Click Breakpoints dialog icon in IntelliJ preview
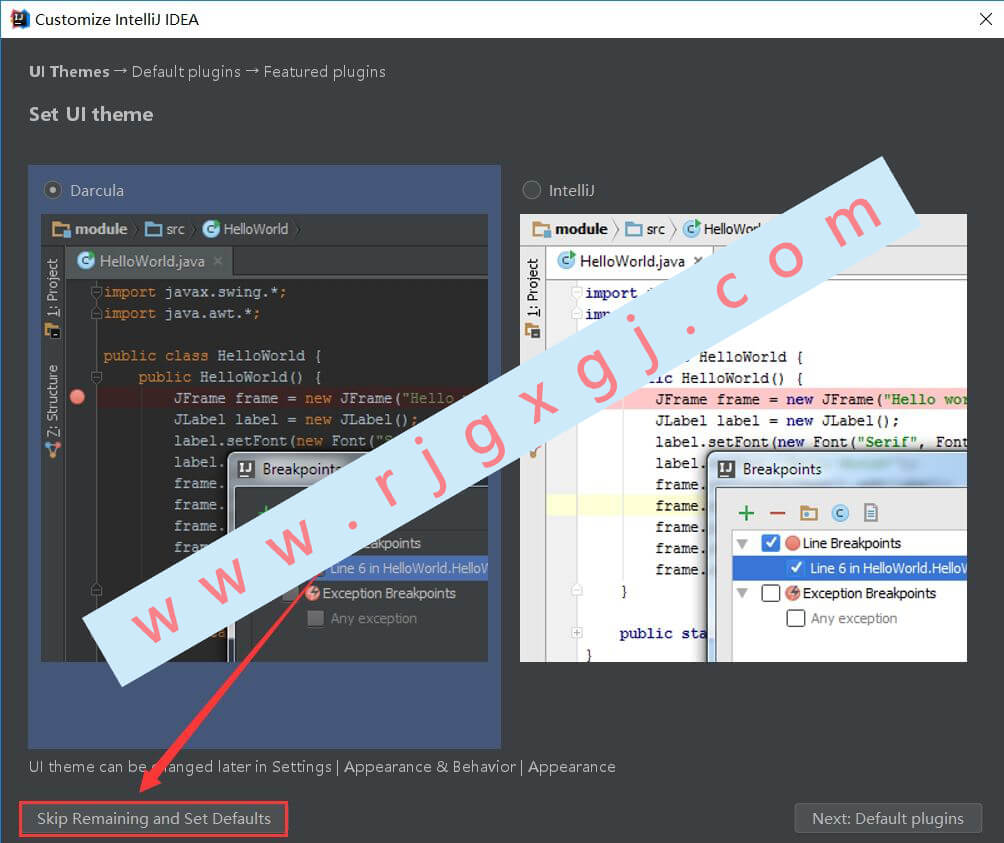1004x843 pixels. (x=726, y=469)
